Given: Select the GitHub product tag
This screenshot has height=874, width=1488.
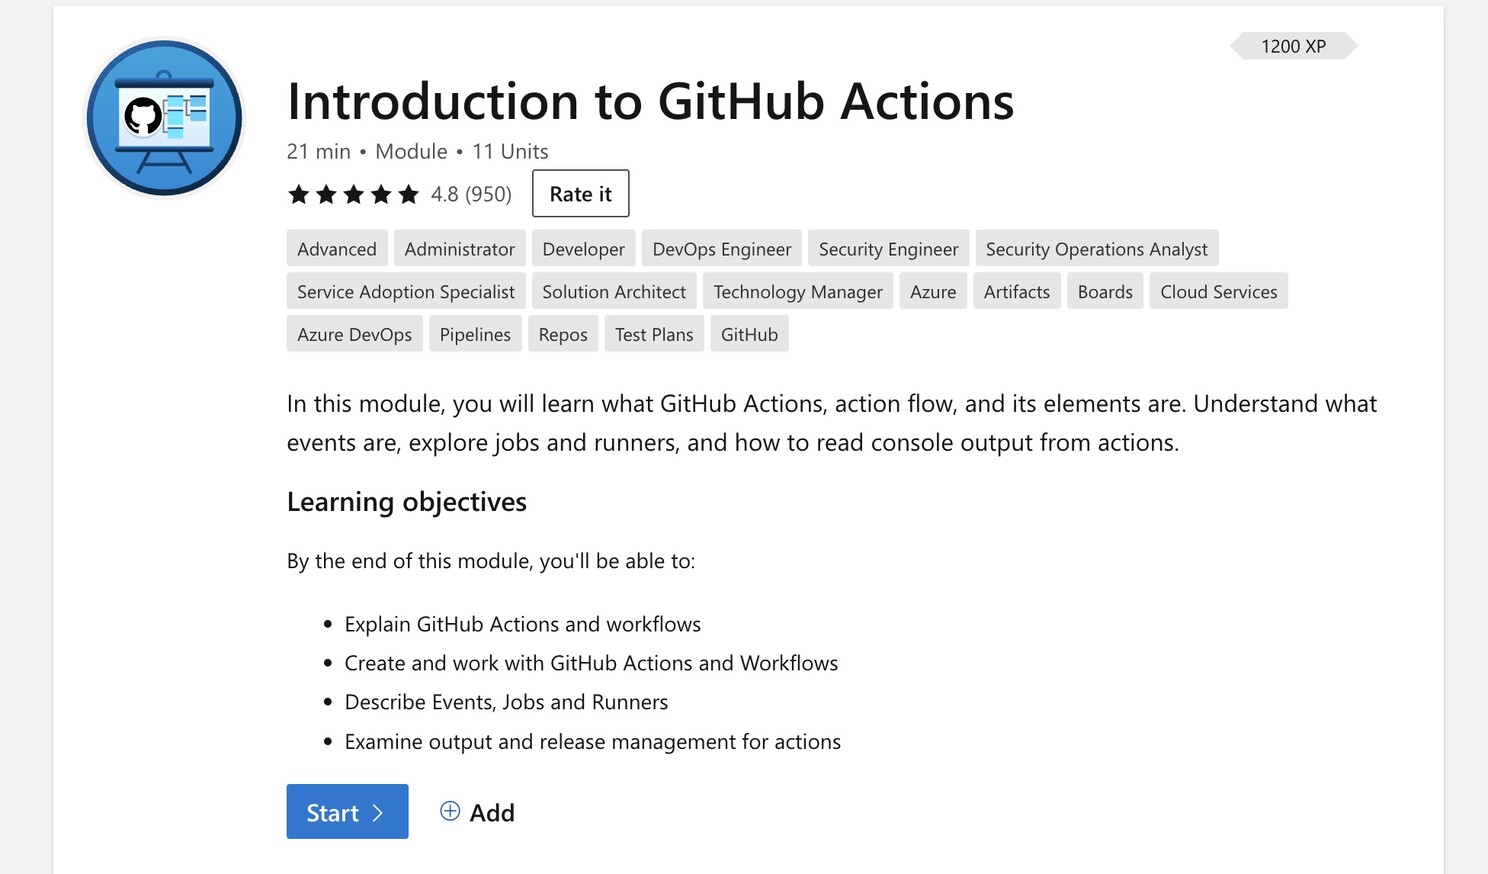Looking at the screenshot, I should tap(749, 335).
